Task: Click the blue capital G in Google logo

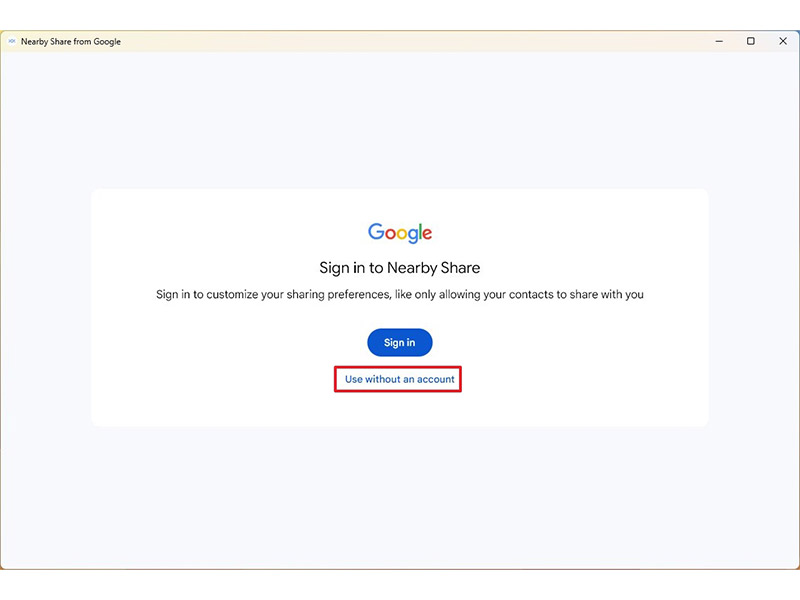Action: pos(376,231)
